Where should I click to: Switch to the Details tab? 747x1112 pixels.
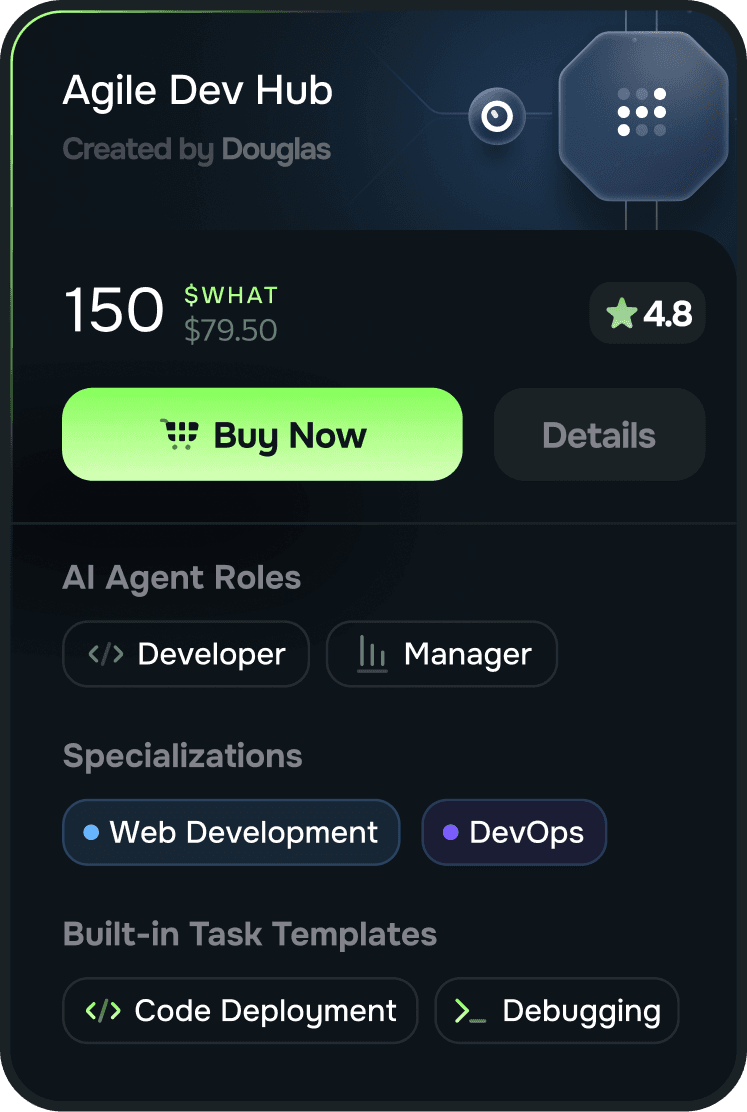tap(598, 434)
